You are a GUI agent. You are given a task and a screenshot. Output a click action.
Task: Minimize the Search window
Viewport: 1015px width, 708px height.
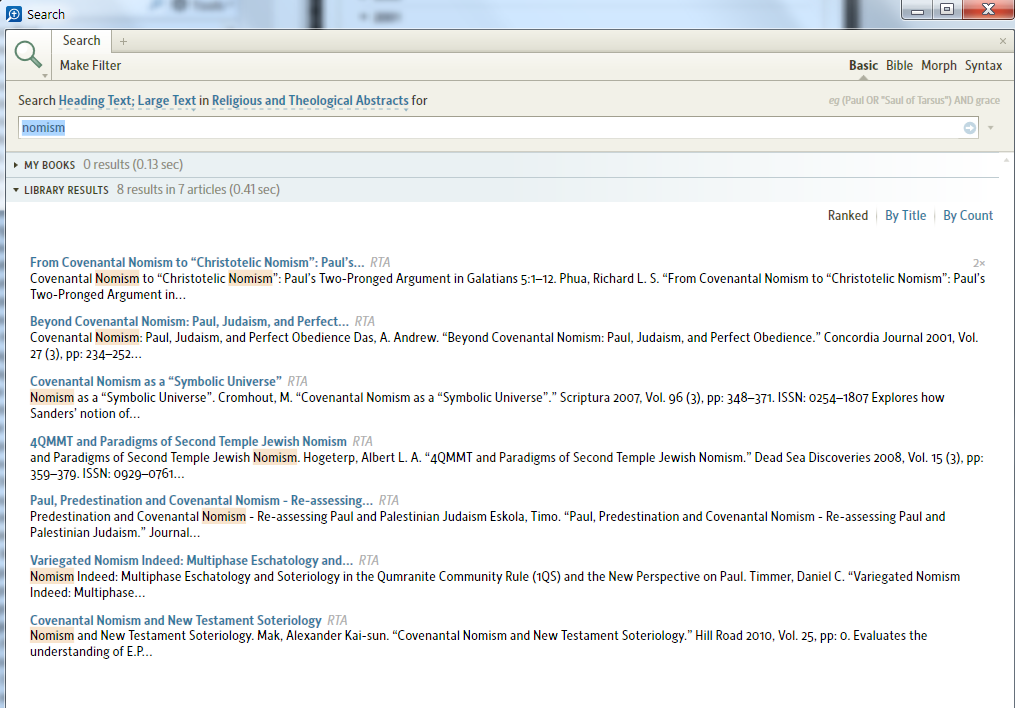click(x=917, y=10)
